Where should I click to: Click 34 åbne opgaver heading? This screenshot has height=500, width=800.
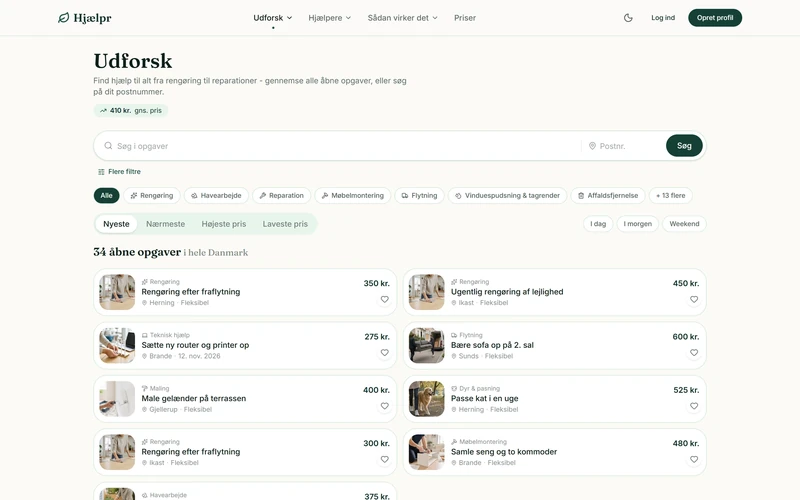(137, 252)
